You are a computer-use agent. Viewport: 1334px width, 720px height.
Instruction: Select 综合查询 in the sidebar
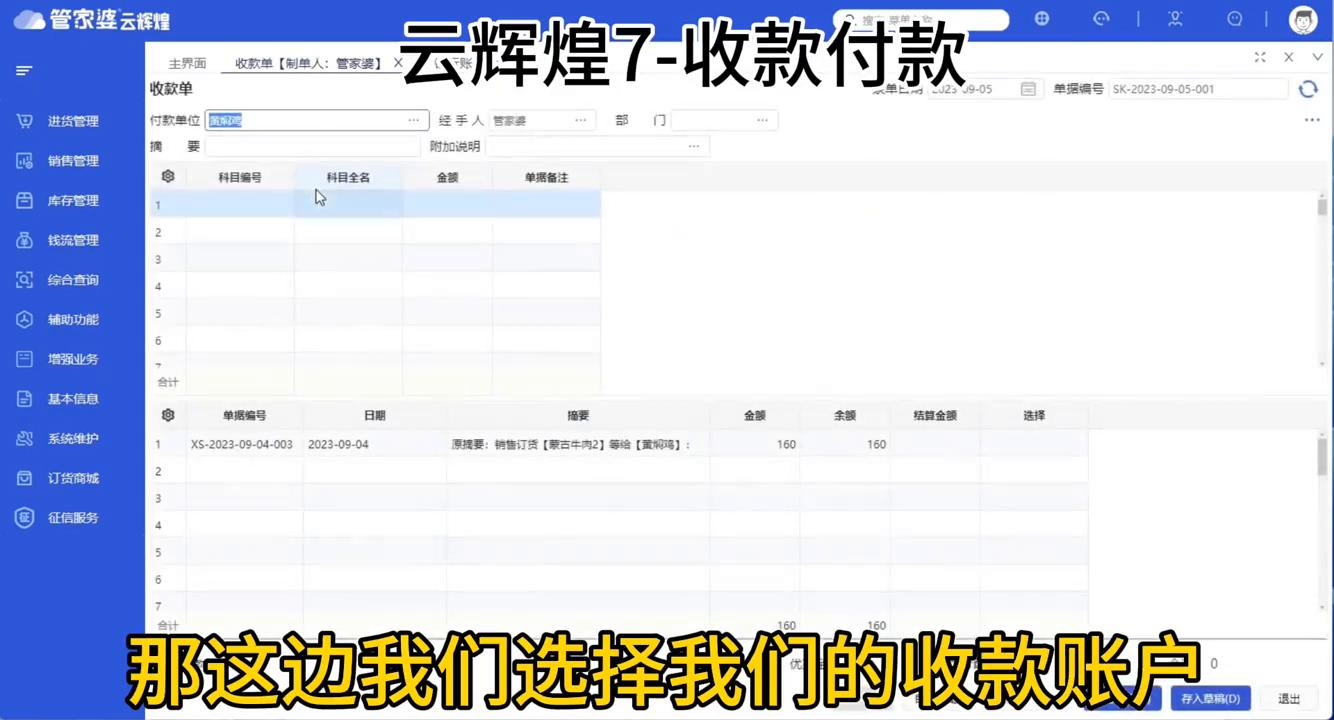click(x=71, y=280)
